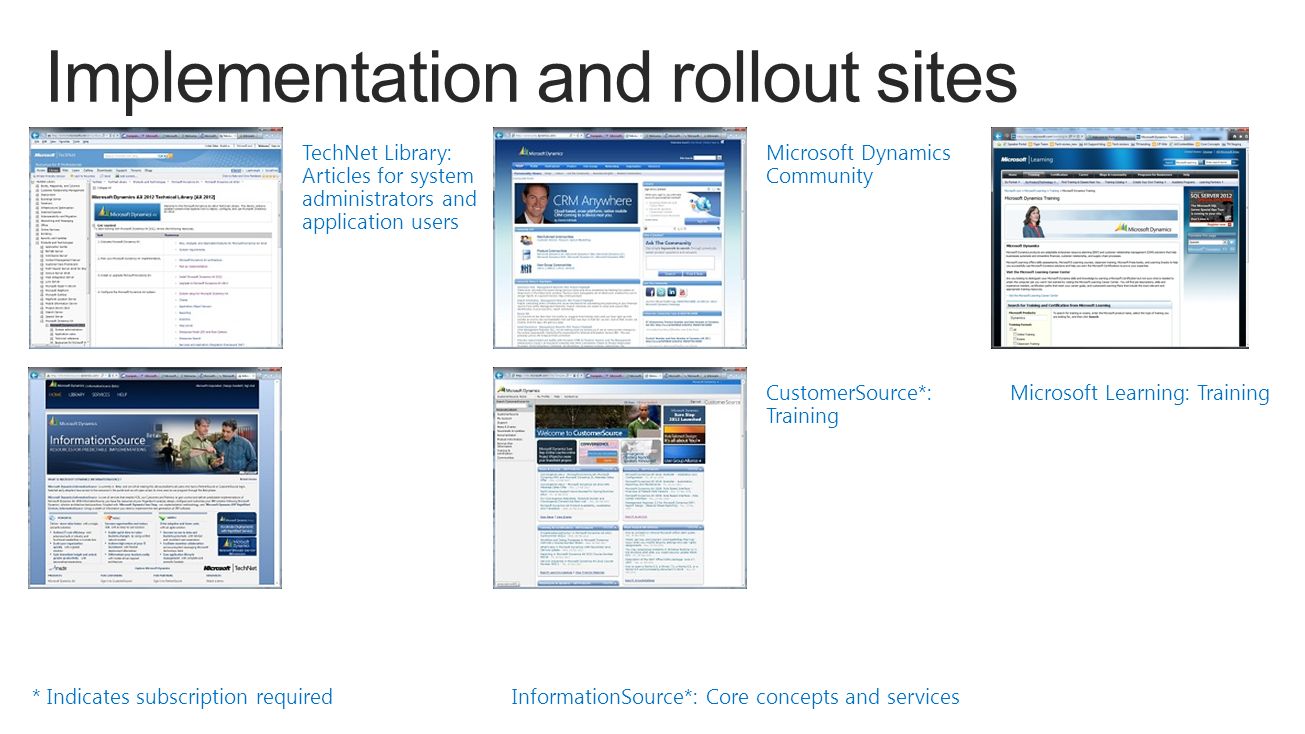This screenshot has height=734, width=1305.
Task: Select HOME in InformationSource navigation bar
Action: pos(55,395)
